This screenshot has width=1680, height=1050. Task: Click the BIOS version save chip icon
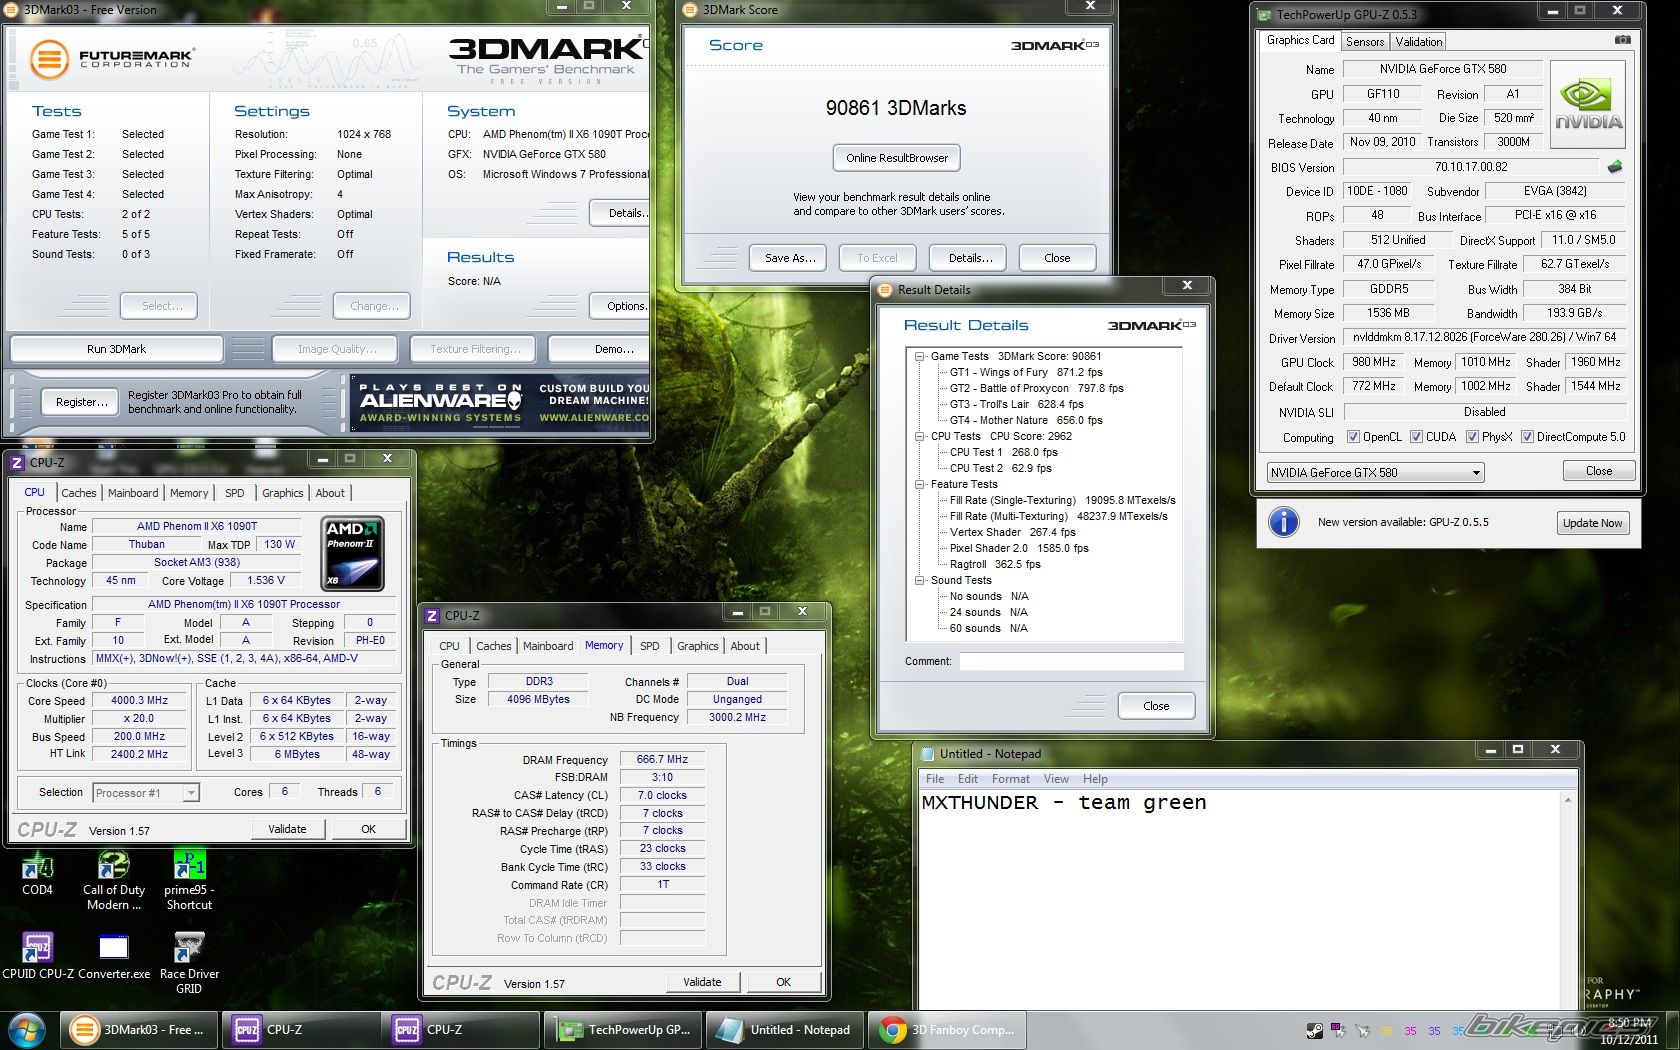(x=1614, y=167)
